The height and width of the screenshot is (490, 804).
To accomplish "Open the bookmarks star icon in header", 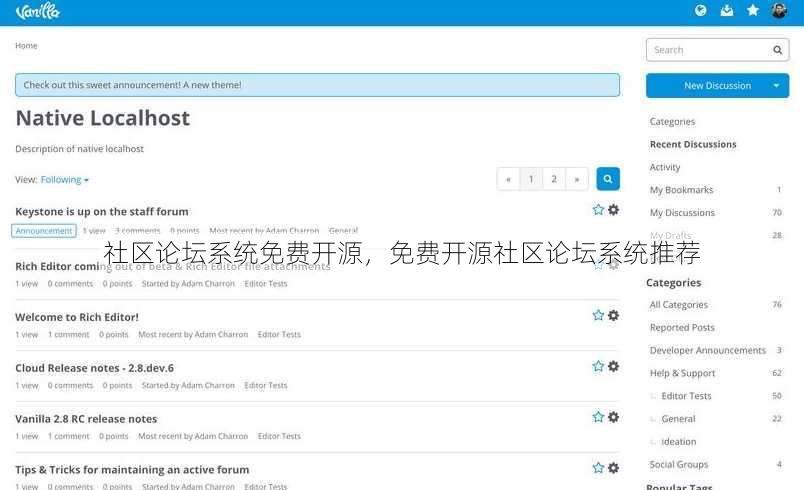I will (753, 10).
